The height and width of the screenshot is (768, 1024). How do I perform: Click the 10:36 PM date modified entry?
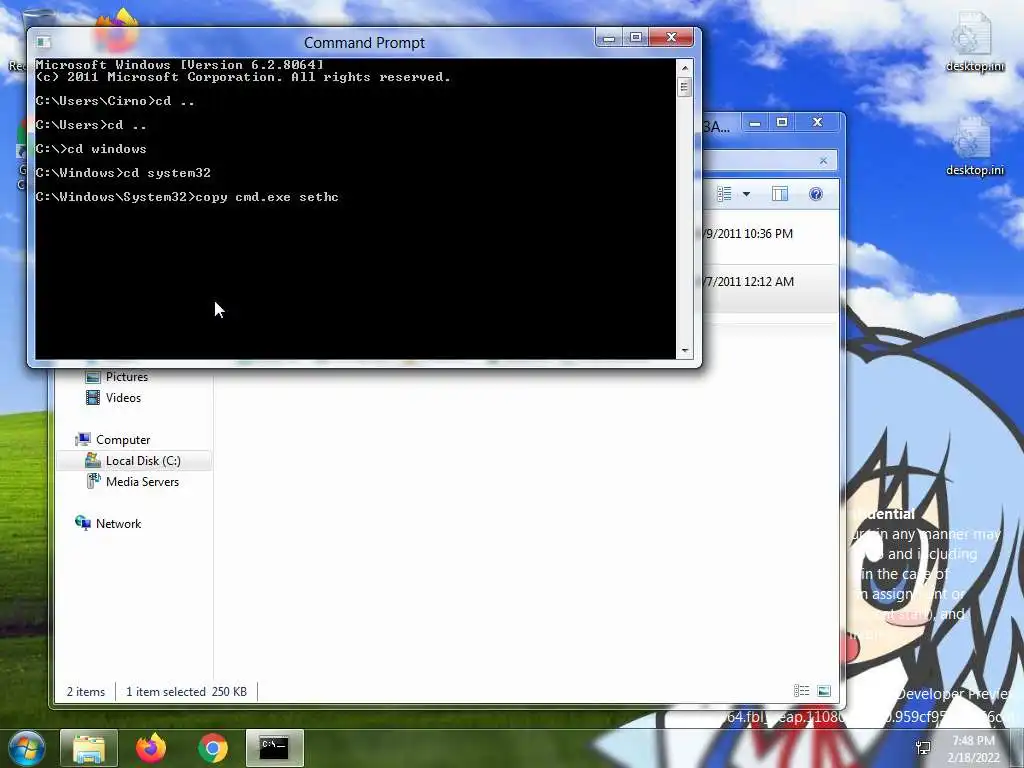748,234
